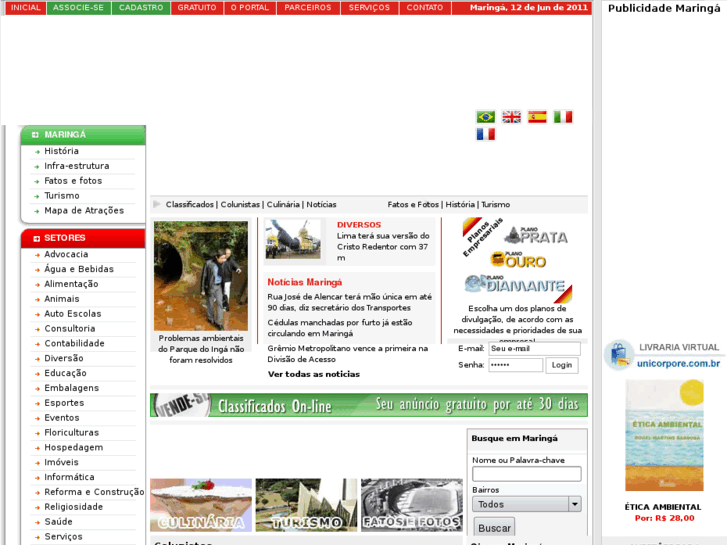Open the Rua José de Alencar news headline
This screenshot has height=545, width=727.
pos(350,302)
